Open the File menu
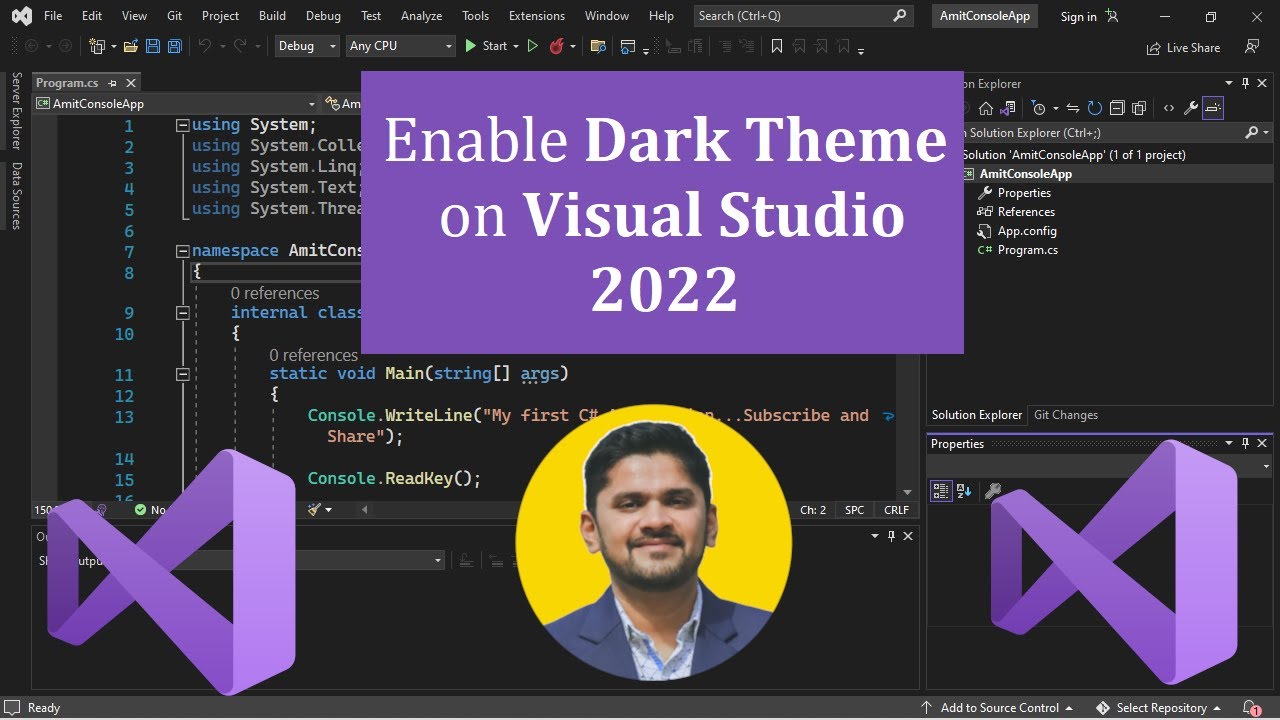 pyautogui.click(x=53, y=16)
